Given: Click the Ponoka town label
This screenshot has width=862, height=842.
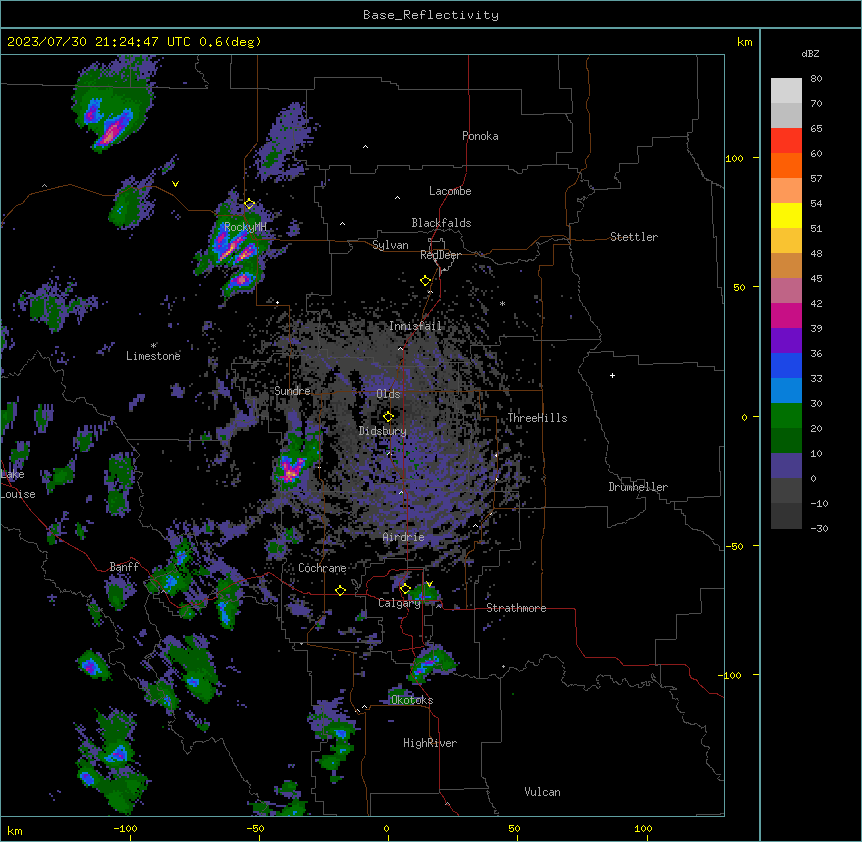Looking at the screenshot, I should tap(480, 136).
